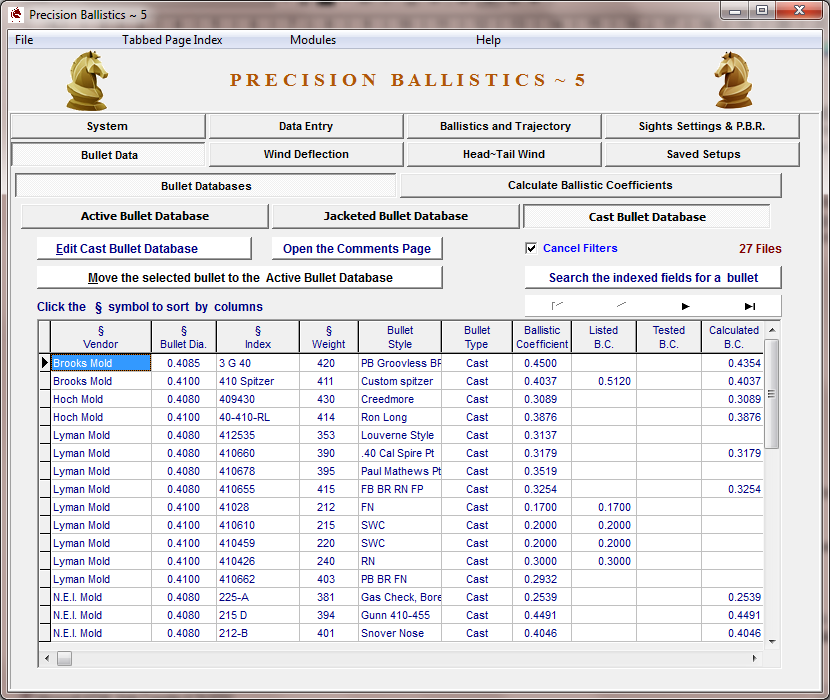The width and height of the screenshot is (830, 700).
Task: Select the highlighted 'Brooks Mold' cell in first row
Action: pos(101,363)
